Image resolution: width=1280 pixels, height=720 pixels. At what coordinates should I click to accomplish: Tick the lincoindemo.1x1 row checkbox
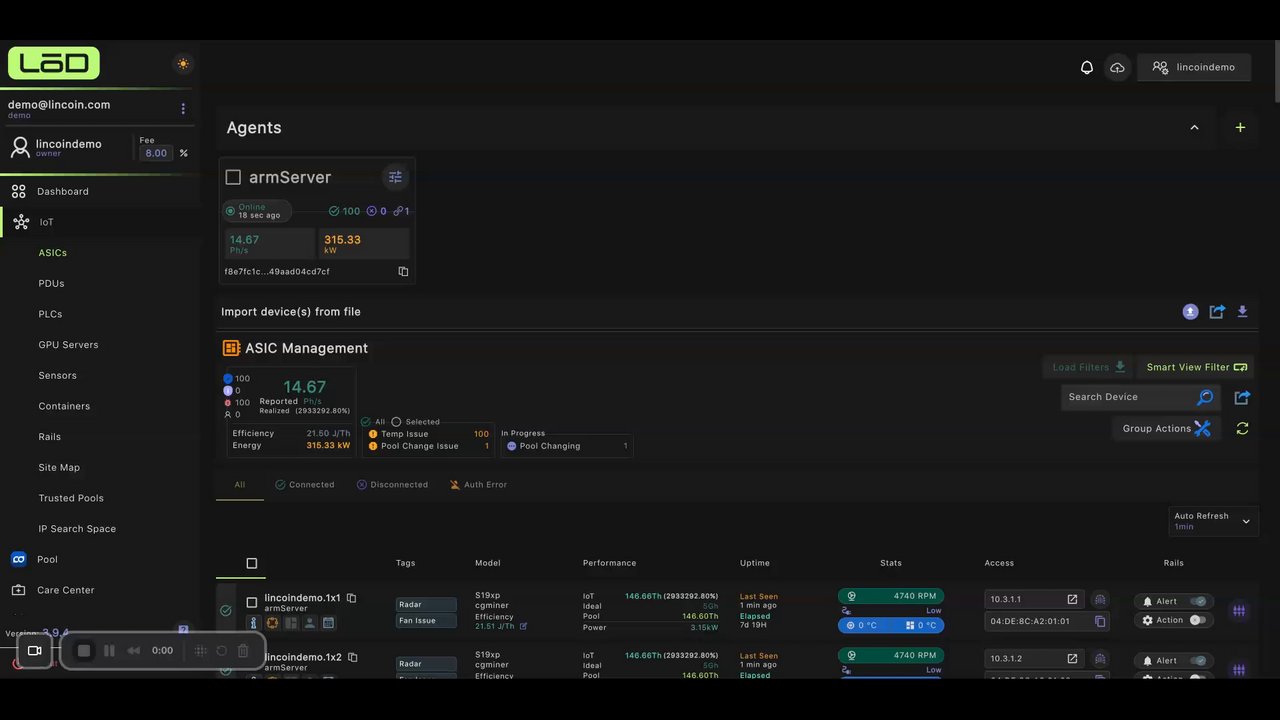(x=252, y=603)
